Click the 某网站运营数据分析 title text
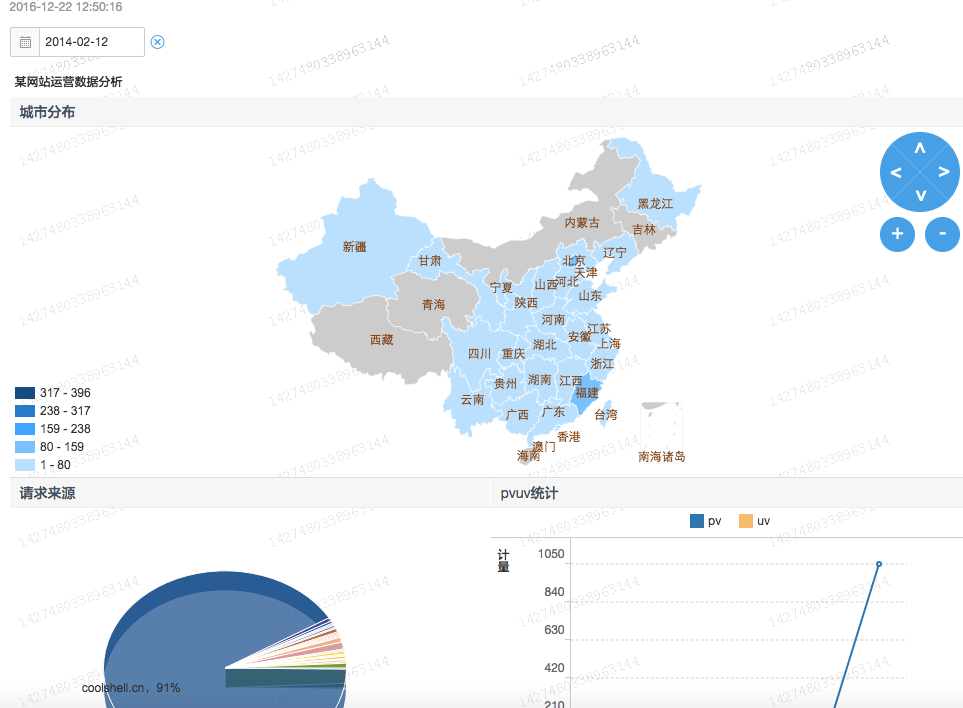963x708 pixels. click(68, 82)
